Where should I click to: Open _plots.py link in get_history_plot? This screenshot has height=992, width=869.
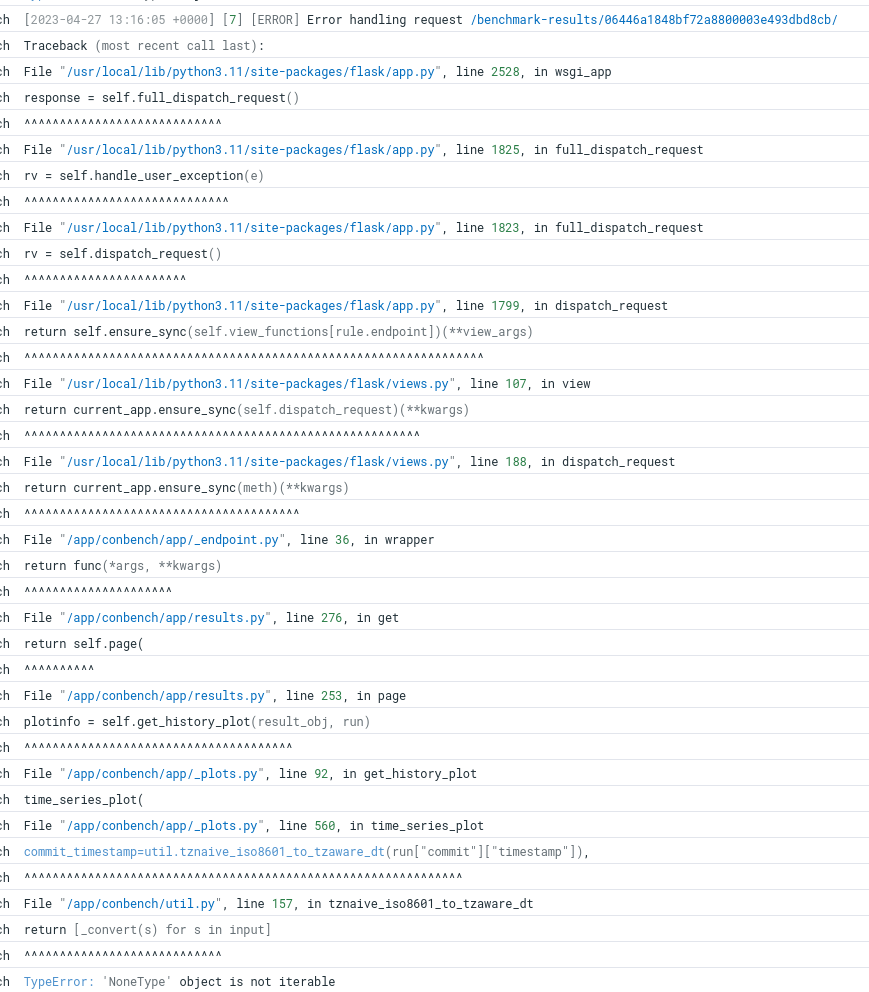(162, 773)
